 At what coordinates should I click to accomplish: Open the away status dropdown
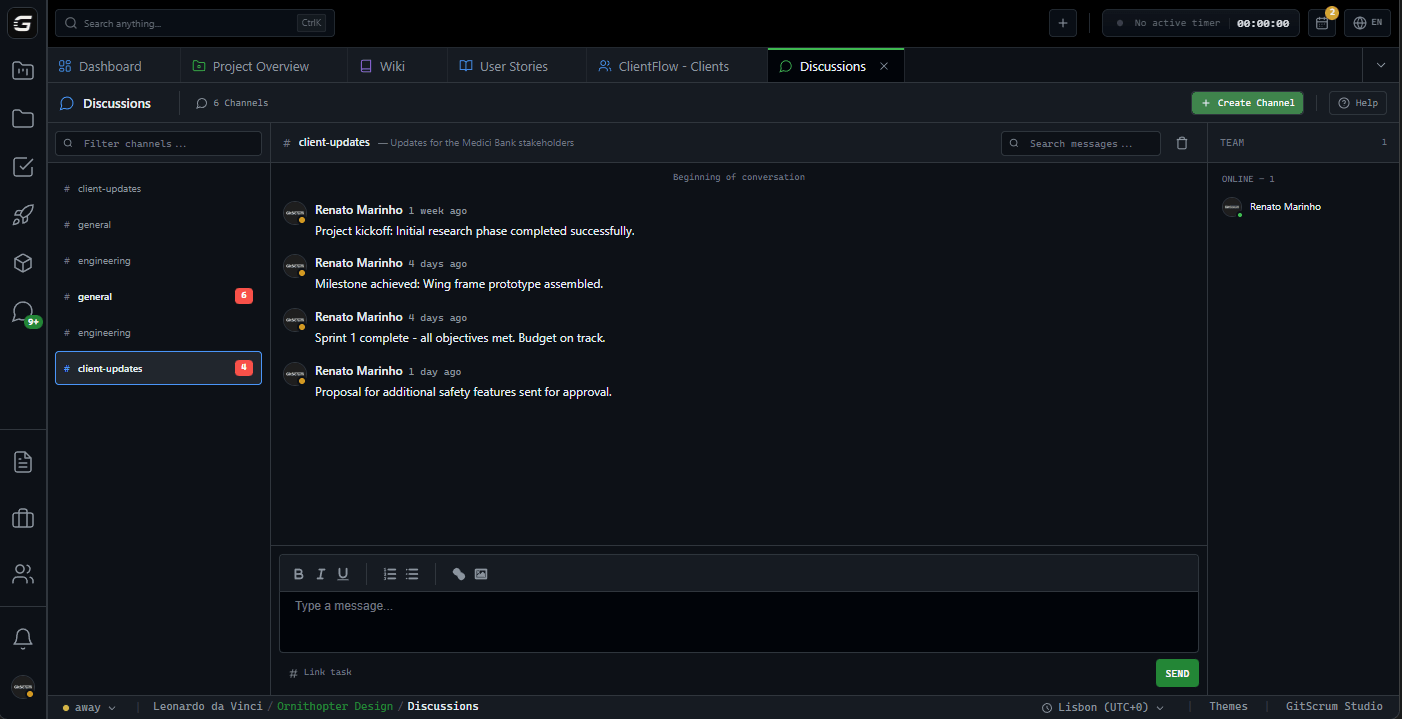pos(89,707)
